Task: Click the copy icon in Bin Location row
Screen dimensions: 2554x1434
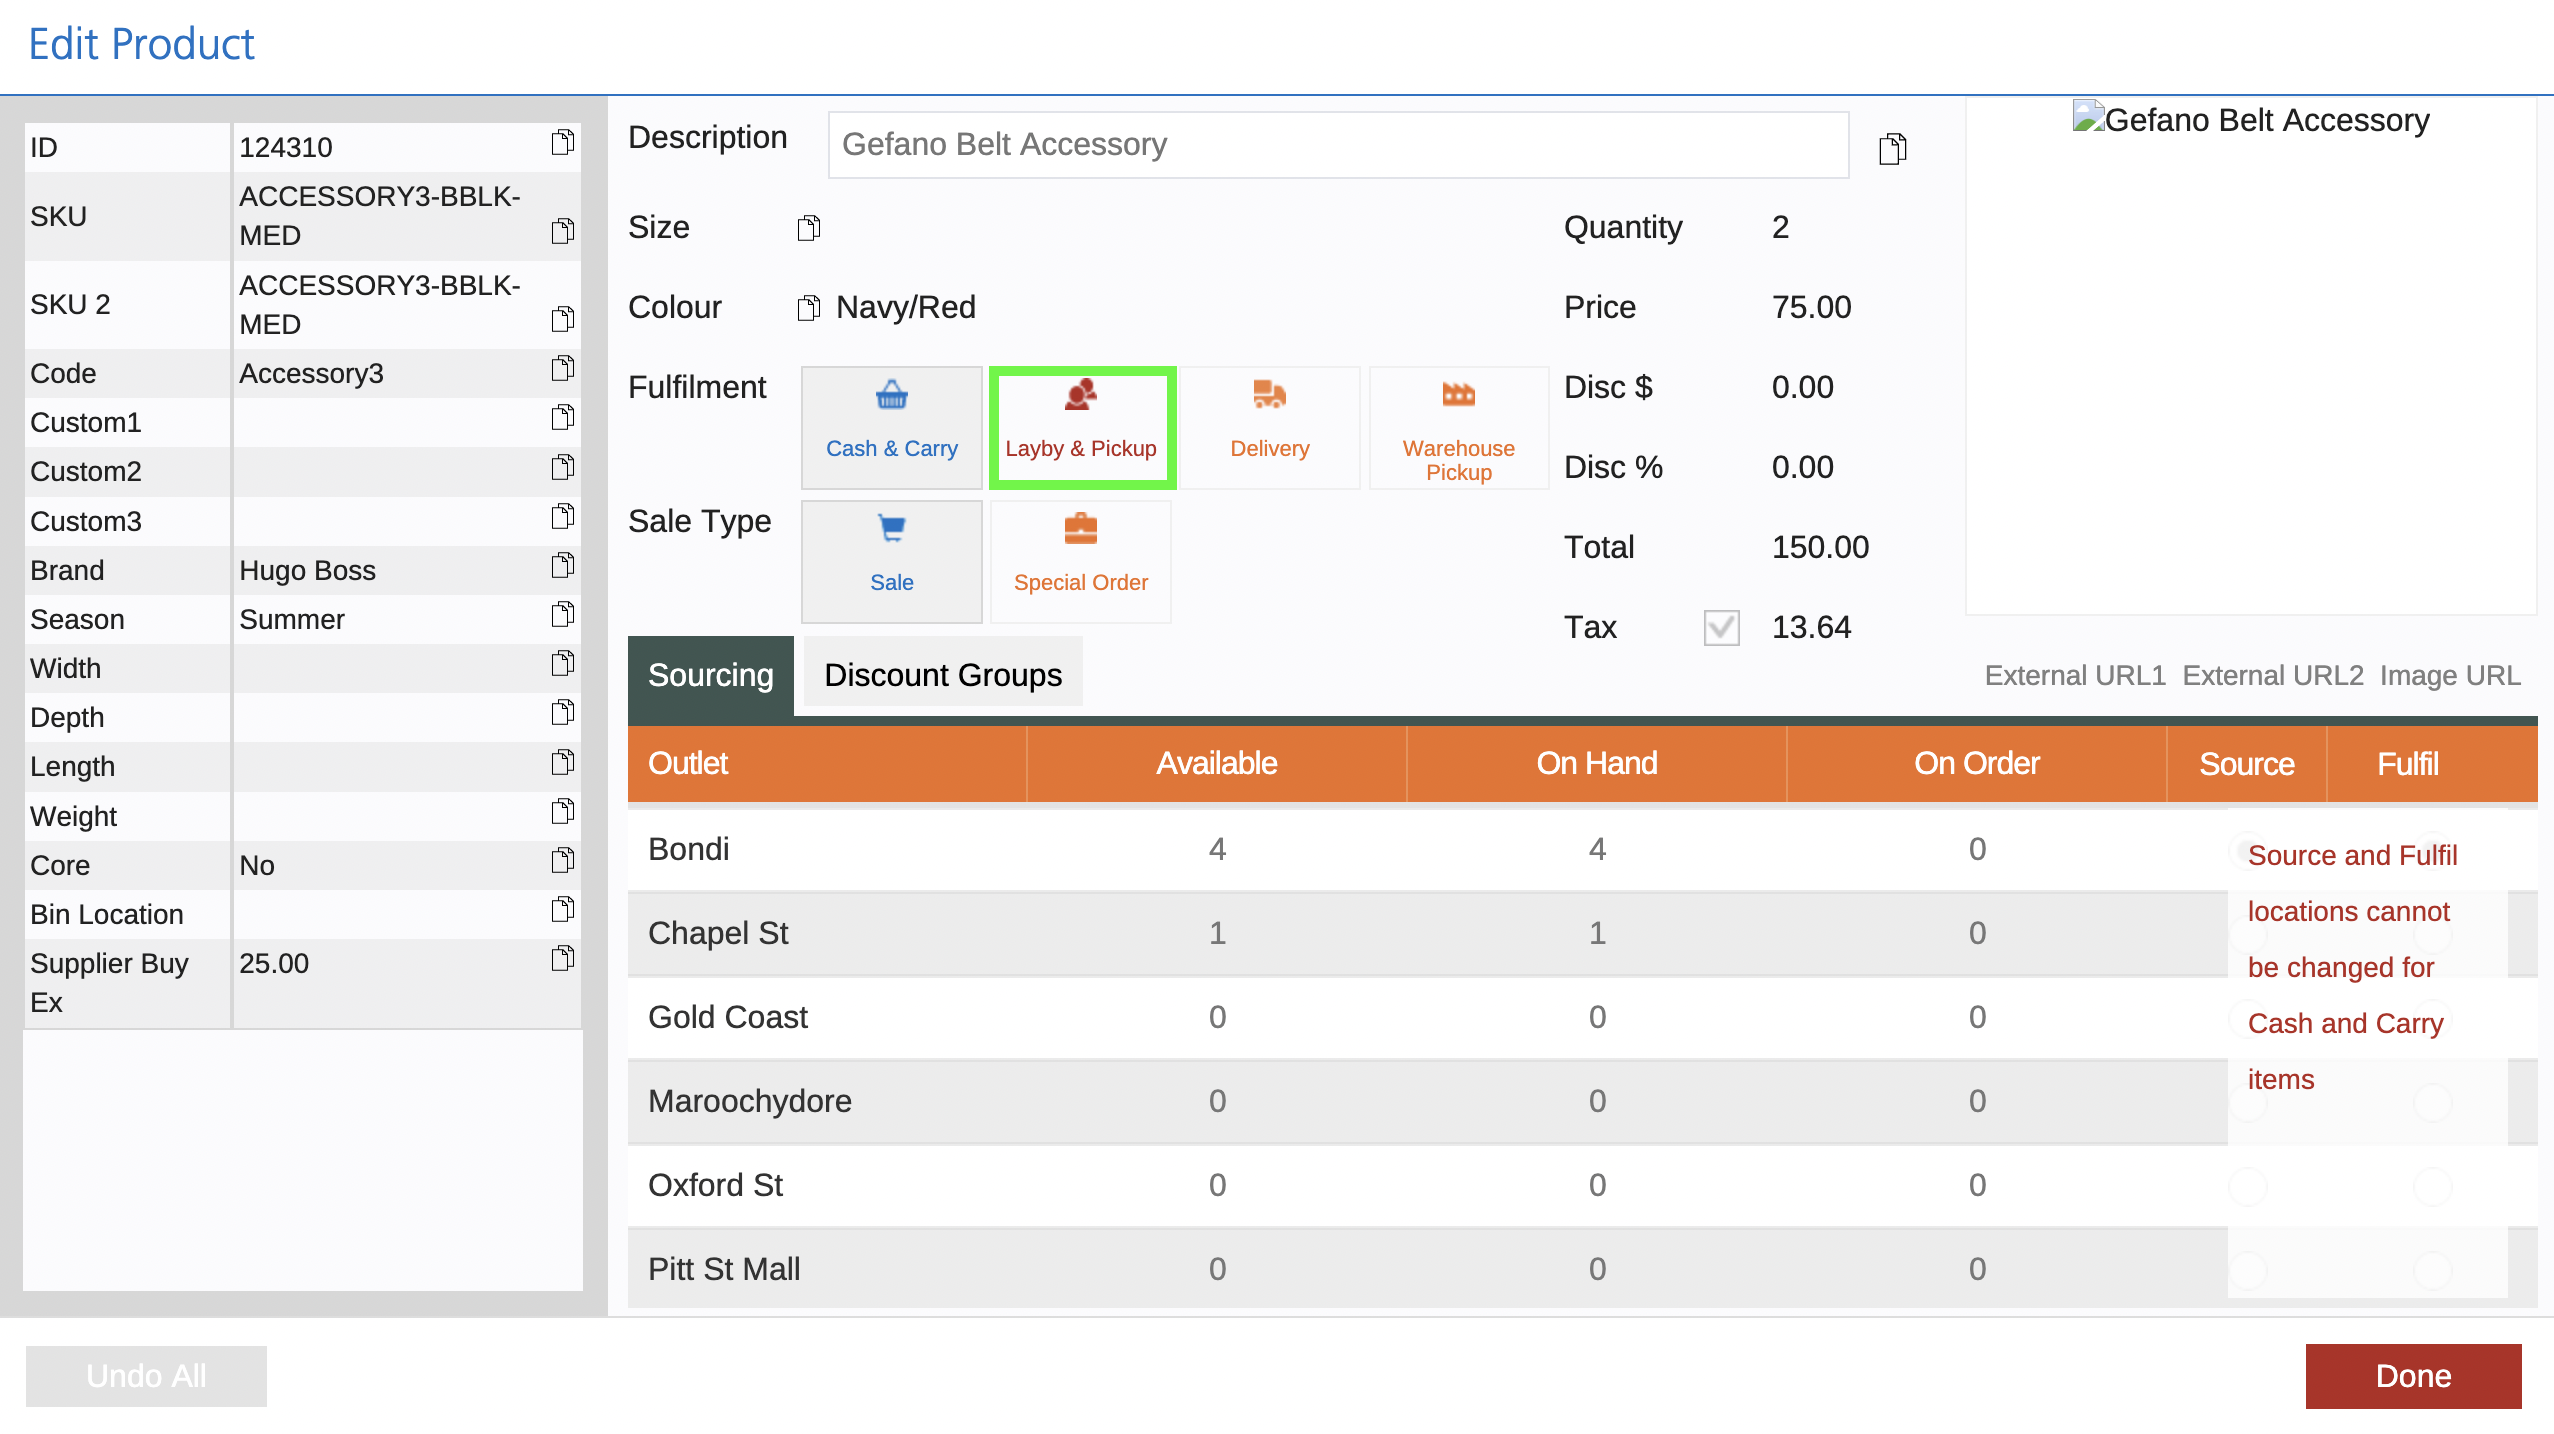Action: 563,910
